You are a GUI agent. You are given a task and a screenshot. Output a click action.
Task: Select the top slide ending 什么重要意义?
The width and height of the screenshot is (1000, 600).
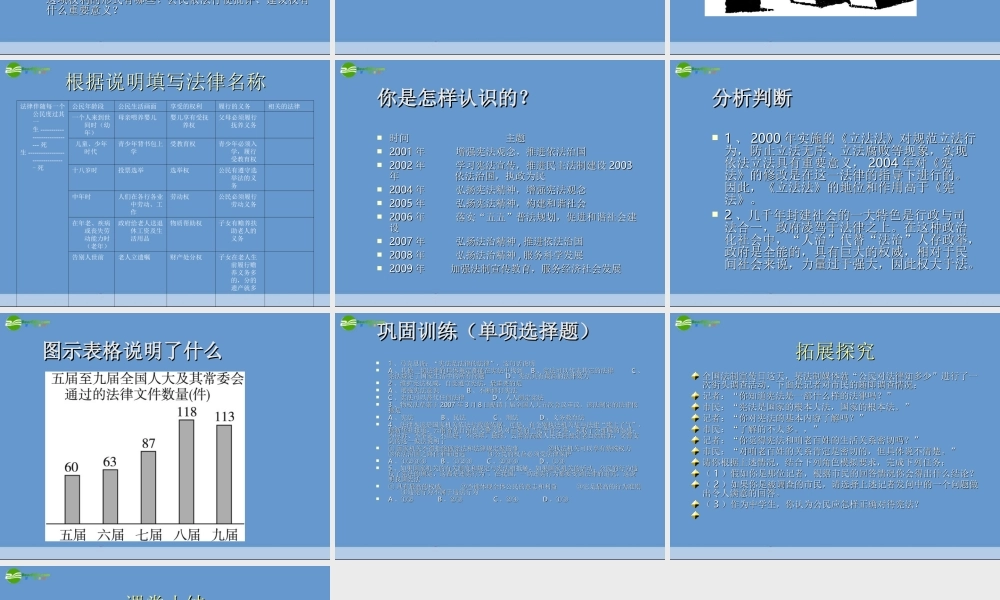pyautogui.click(x=165, y=26)
